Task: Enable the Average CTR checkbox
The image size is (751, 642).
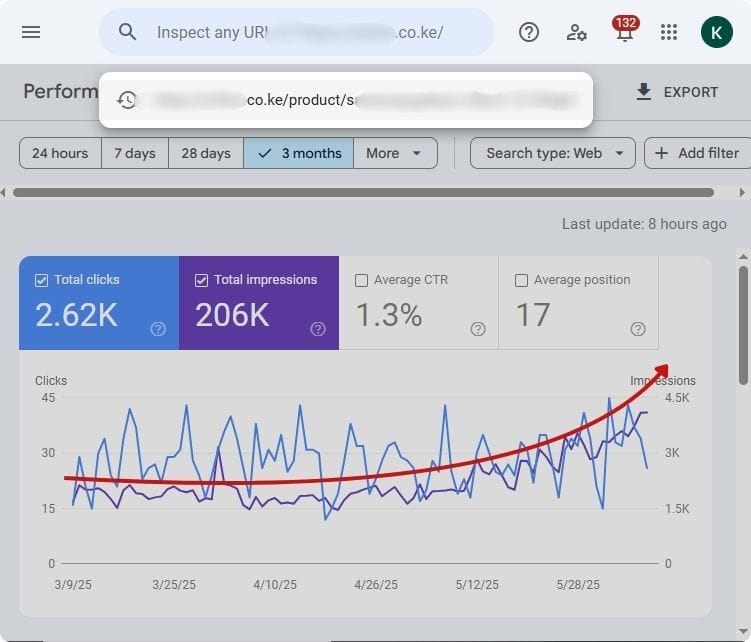Action: click(x=361, y=280)
